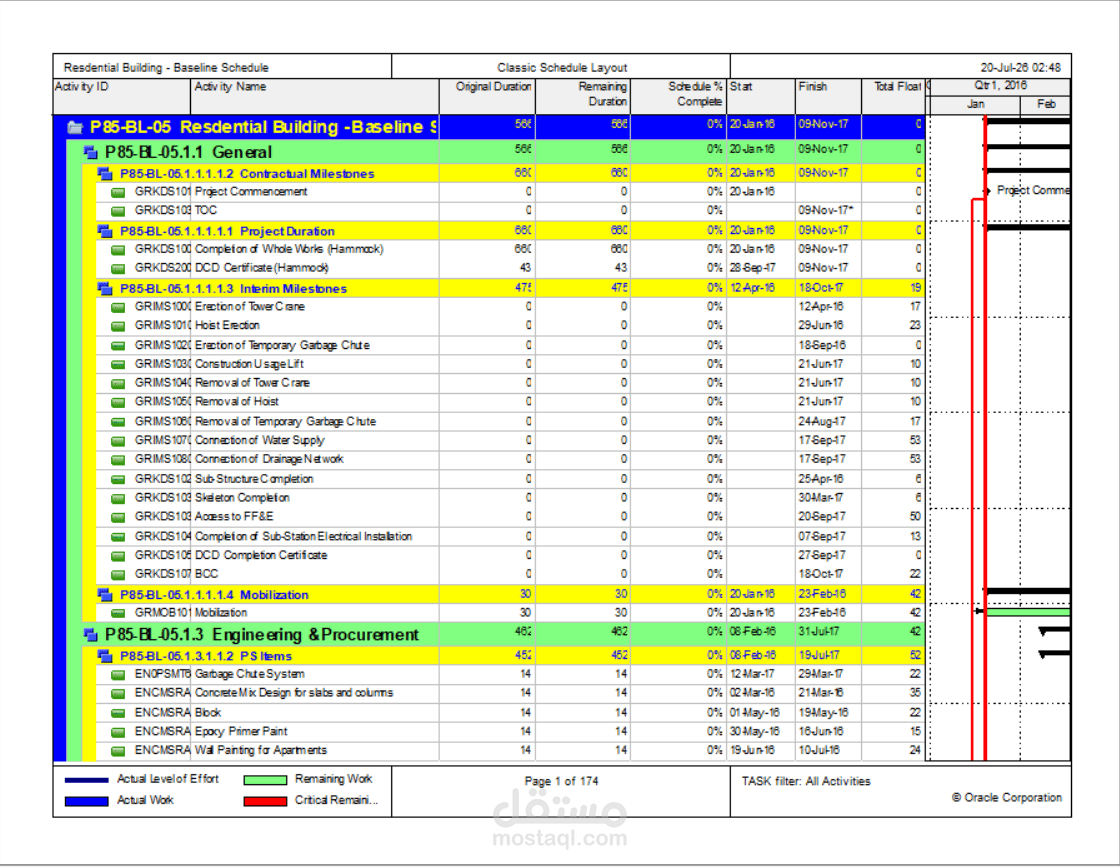Click Removal of Temporary Garbage Chute activity name
The image size is (1120, 867).
pyautogui.click(x=285, y=421)
